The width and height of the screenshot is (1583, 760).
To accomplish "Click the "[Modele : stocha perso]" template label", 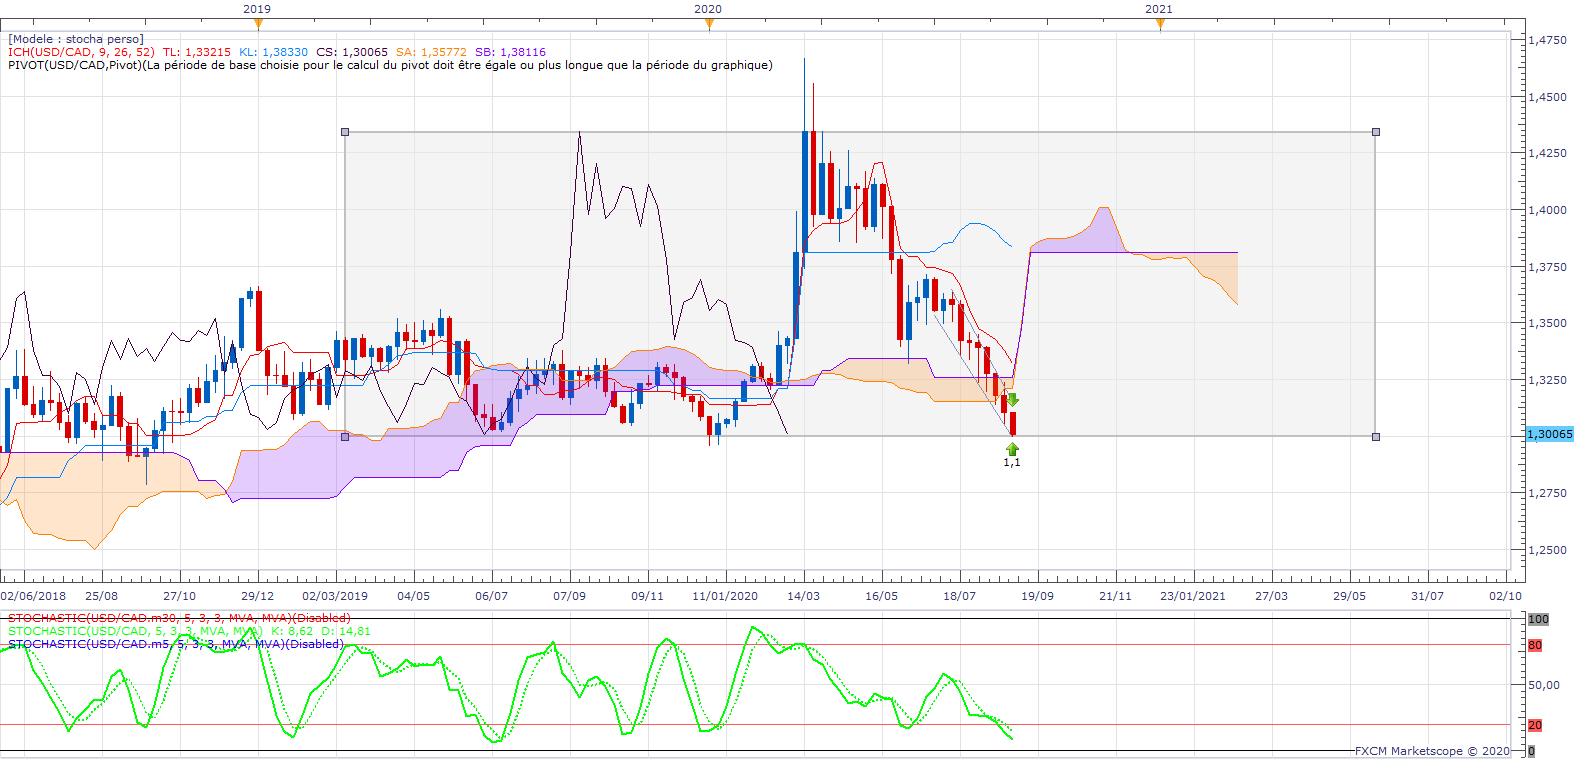I will [76, 39].
